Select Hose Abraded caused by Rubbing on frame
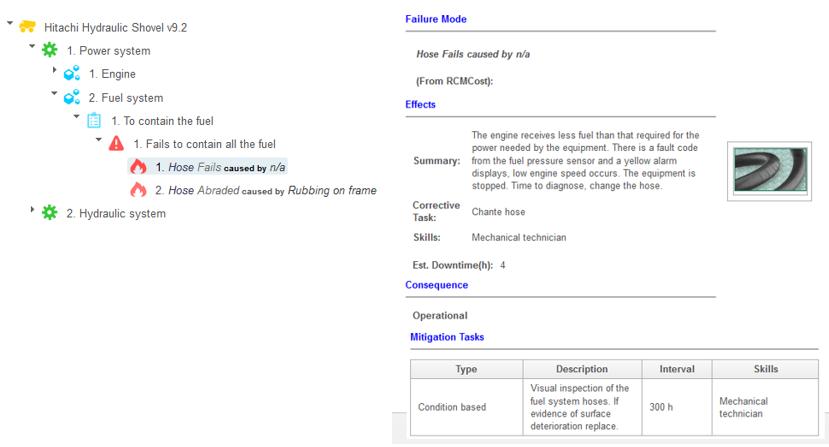Viewport: 829px width, 447px height. [x=265, y=190]
